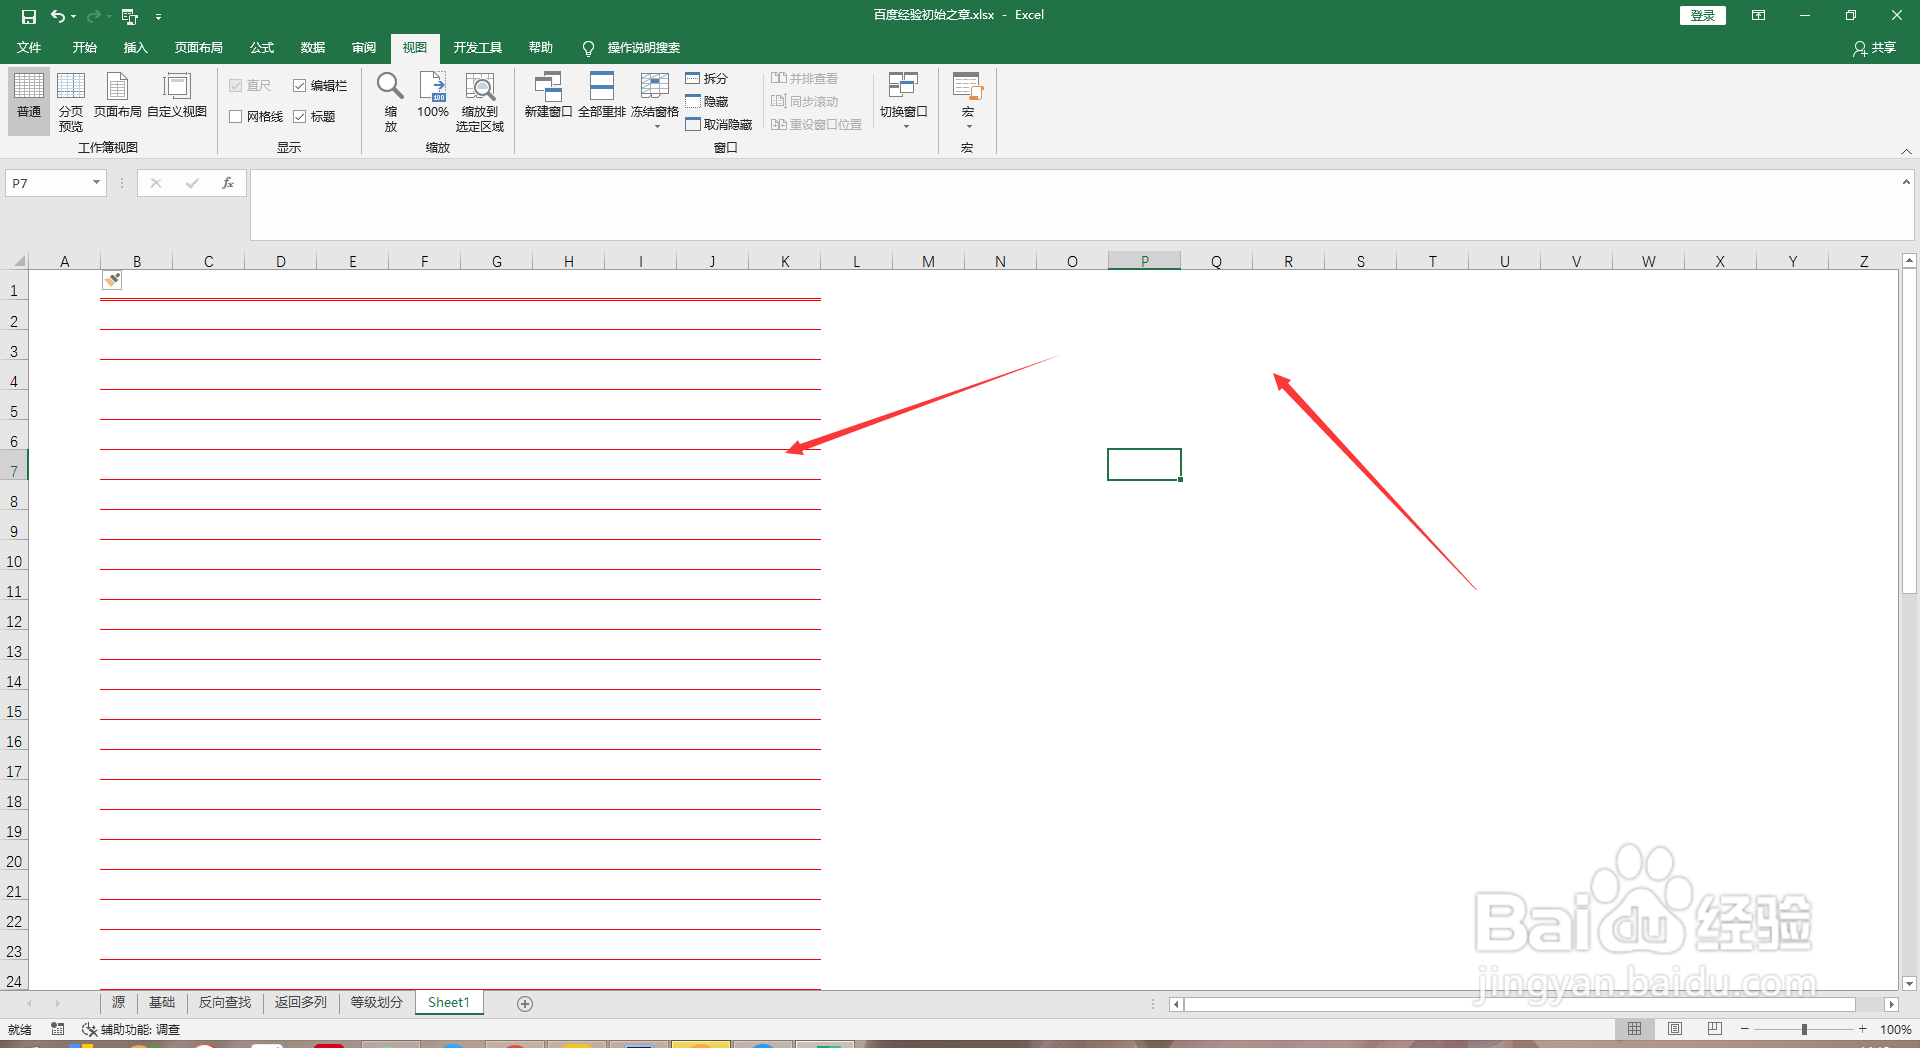
Task: Switch to Page Break Preview (分页预览)
Action: 71,101
